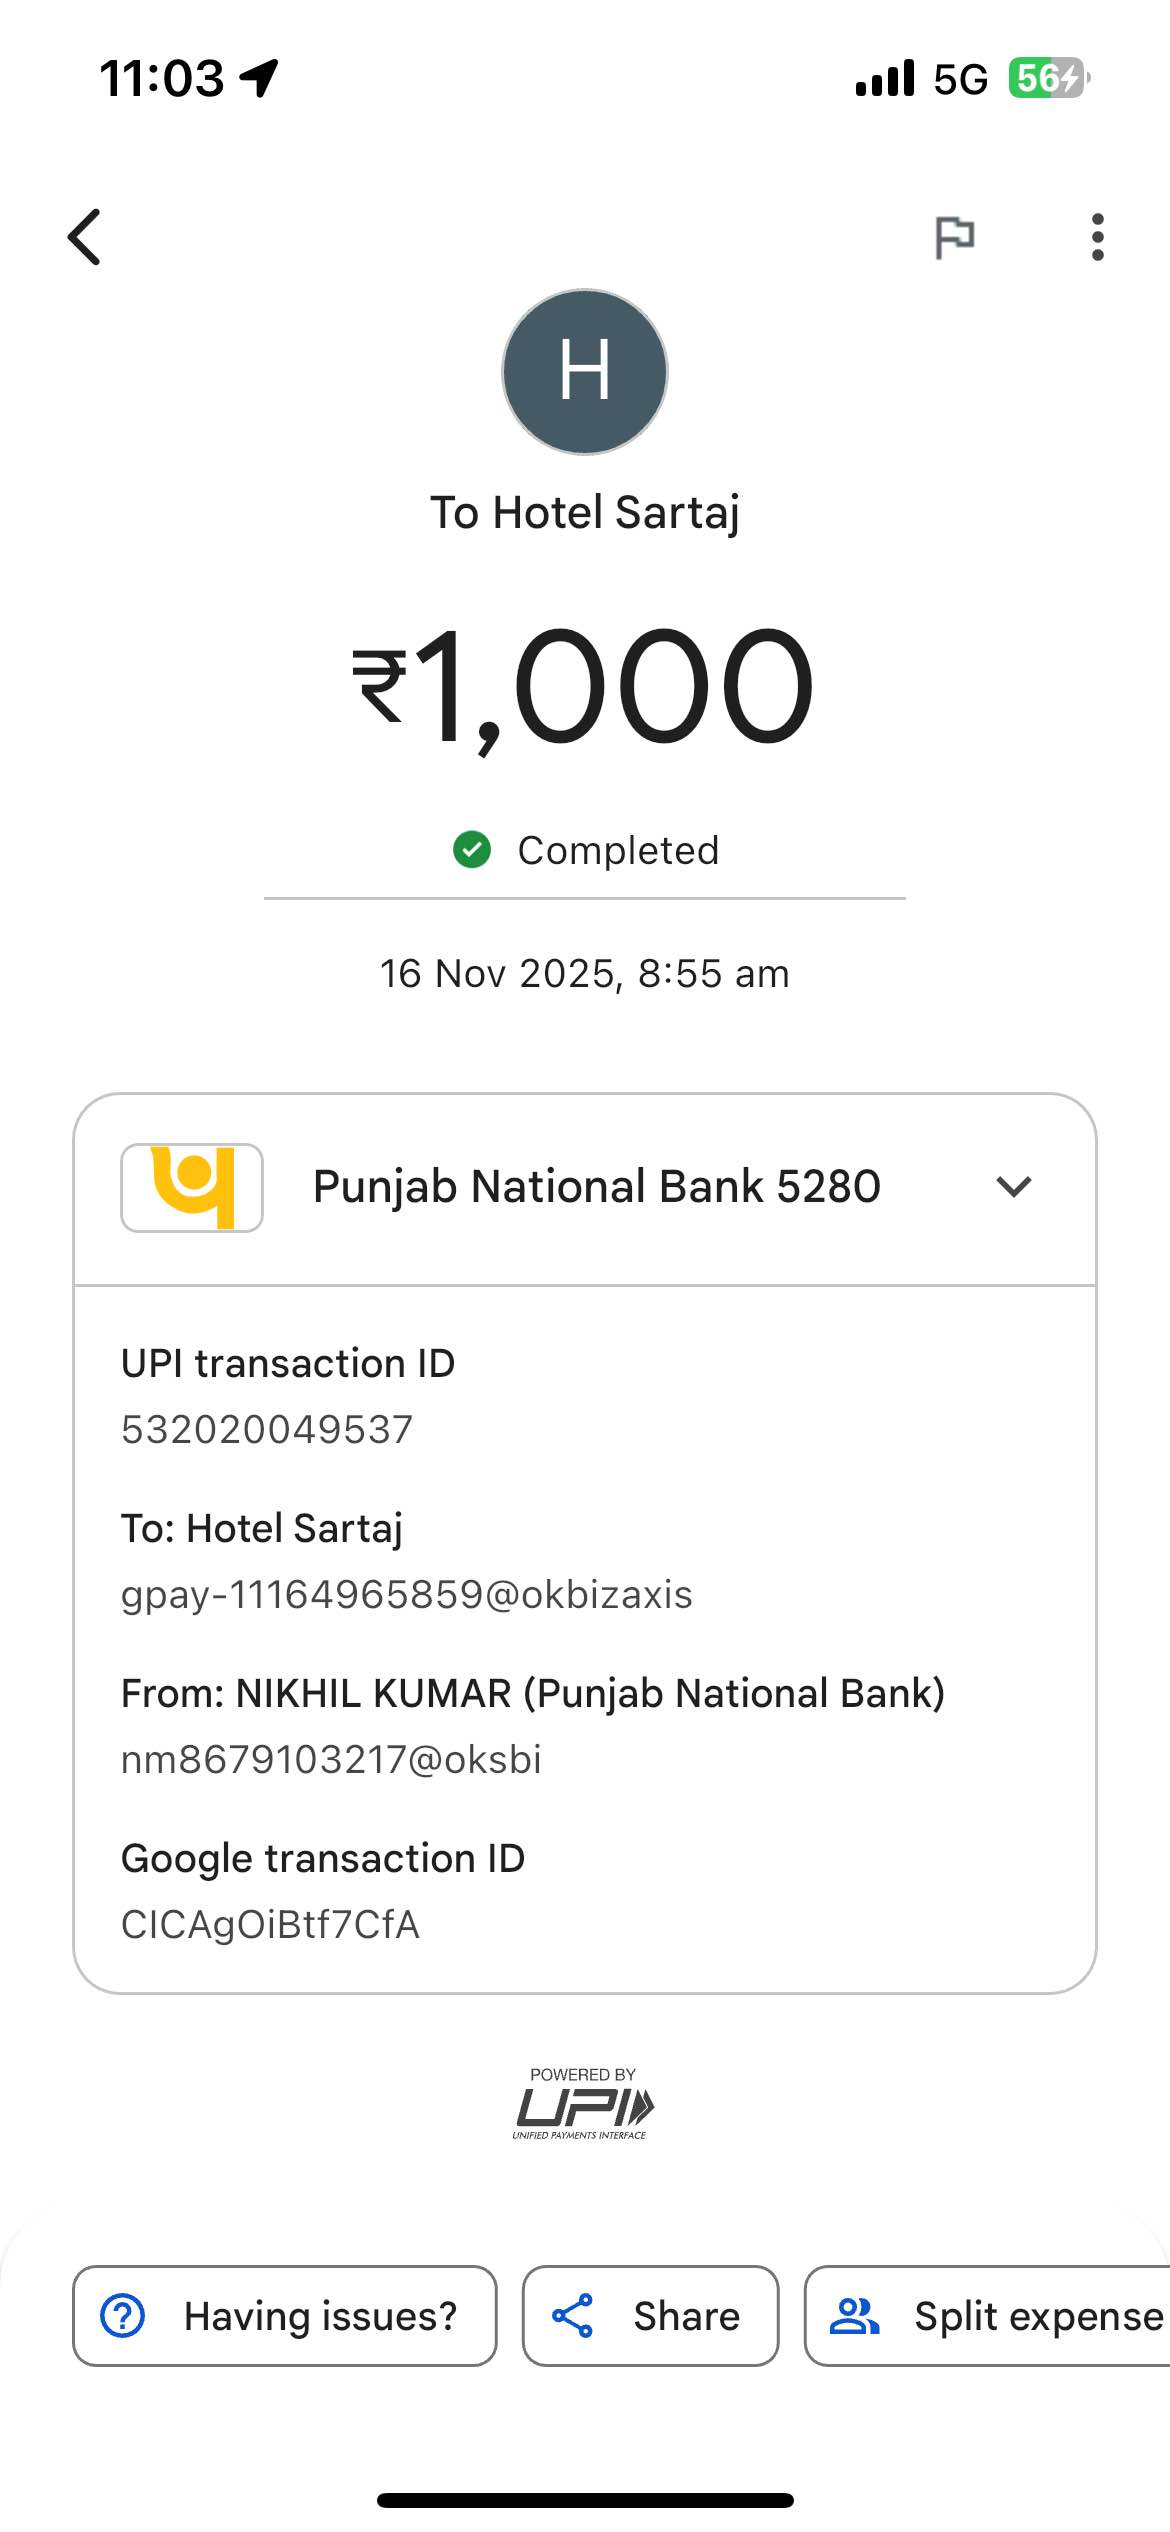
Task: Tap the green Completed checkmark icon
Action: [x=472, y=850]
